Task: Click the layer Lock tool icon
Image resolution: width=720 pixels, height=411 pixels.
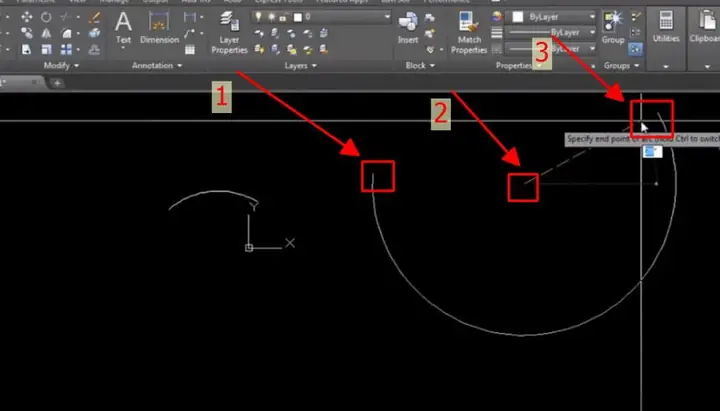Action: [308, 33]
